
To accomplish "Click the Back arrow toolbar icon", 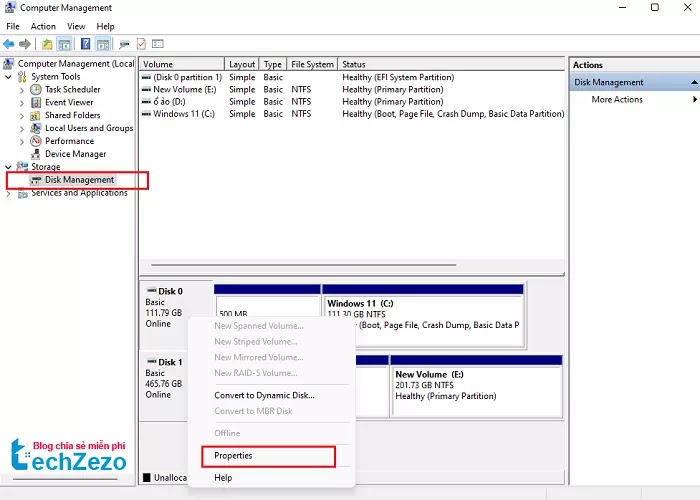I will (8, 44).
